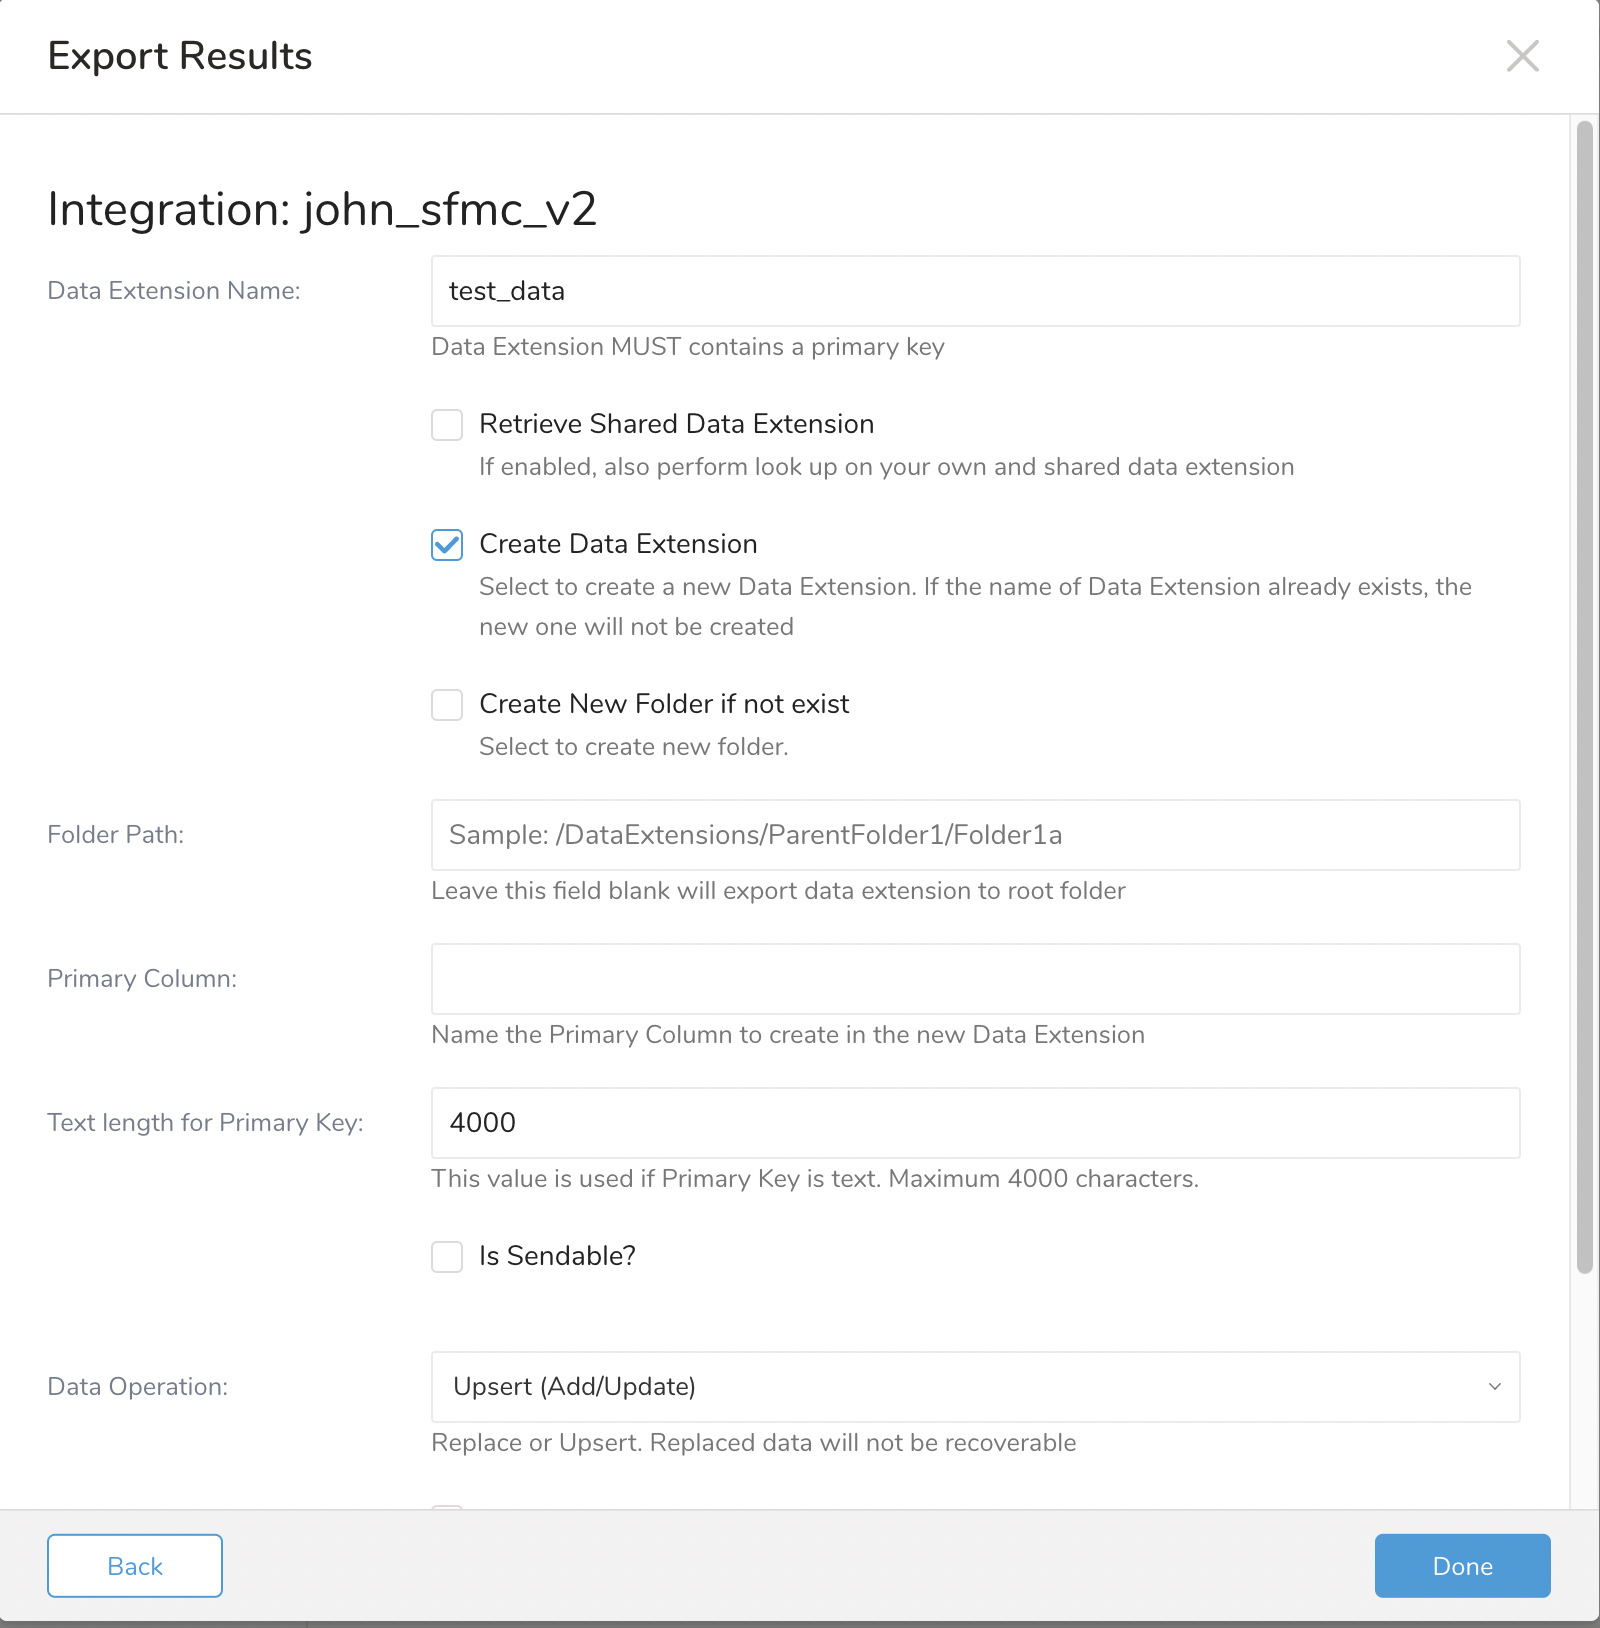
Task: Uncheck the Create Data Extension checkbox
Action: (447, 545)
